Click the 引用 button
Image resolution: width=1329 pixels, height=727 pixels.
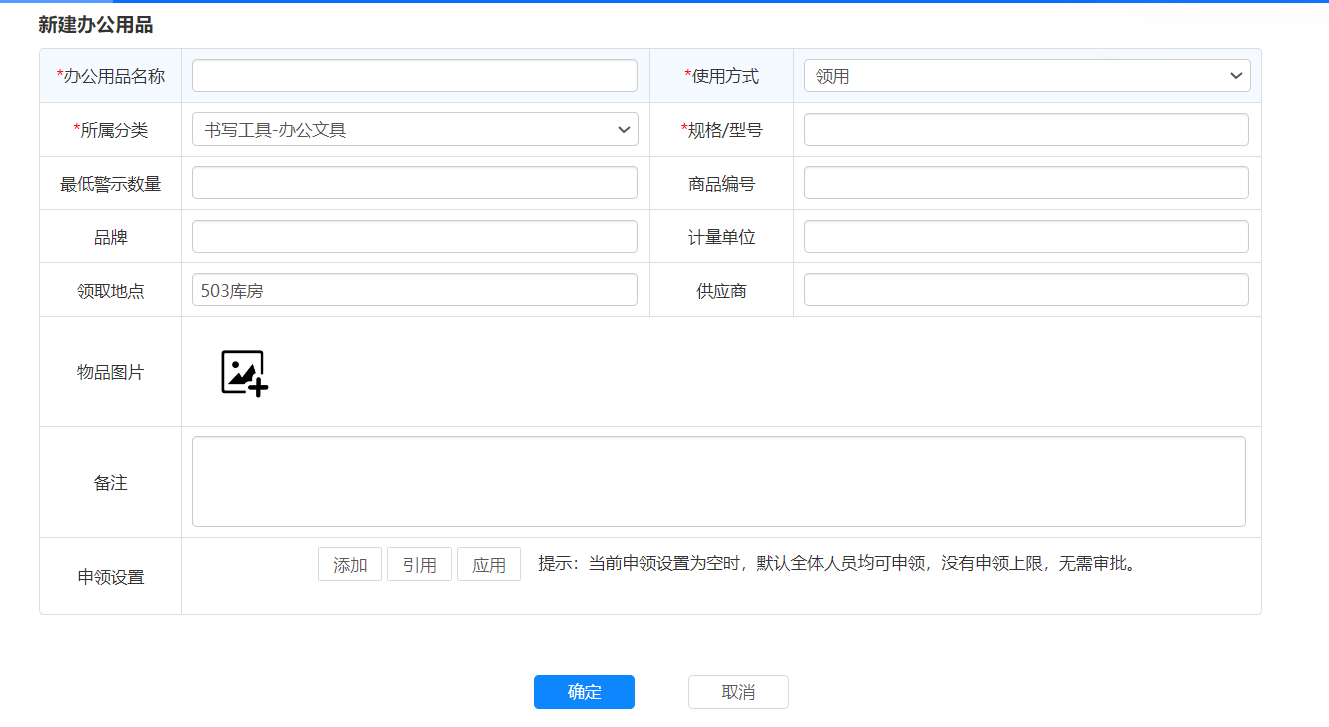(419, 565)
